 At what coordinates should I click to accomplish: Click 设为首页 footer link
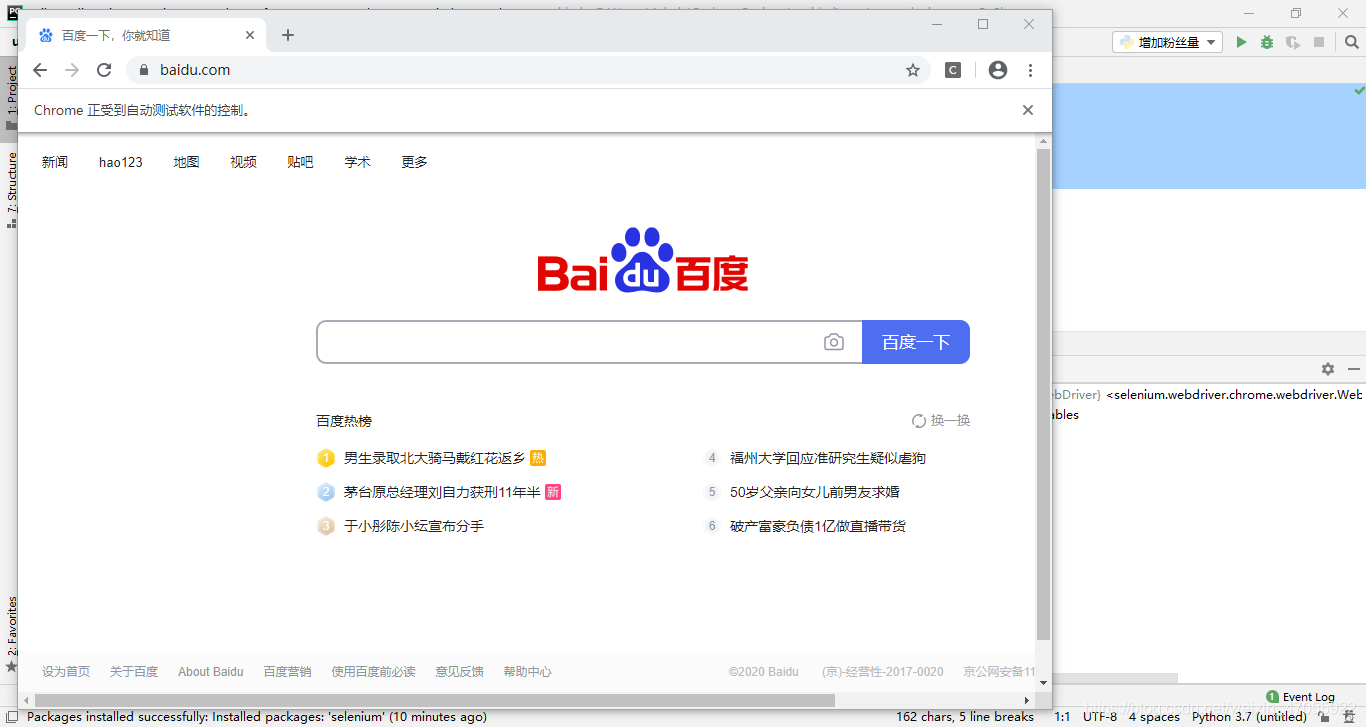(x=66, y=672)
